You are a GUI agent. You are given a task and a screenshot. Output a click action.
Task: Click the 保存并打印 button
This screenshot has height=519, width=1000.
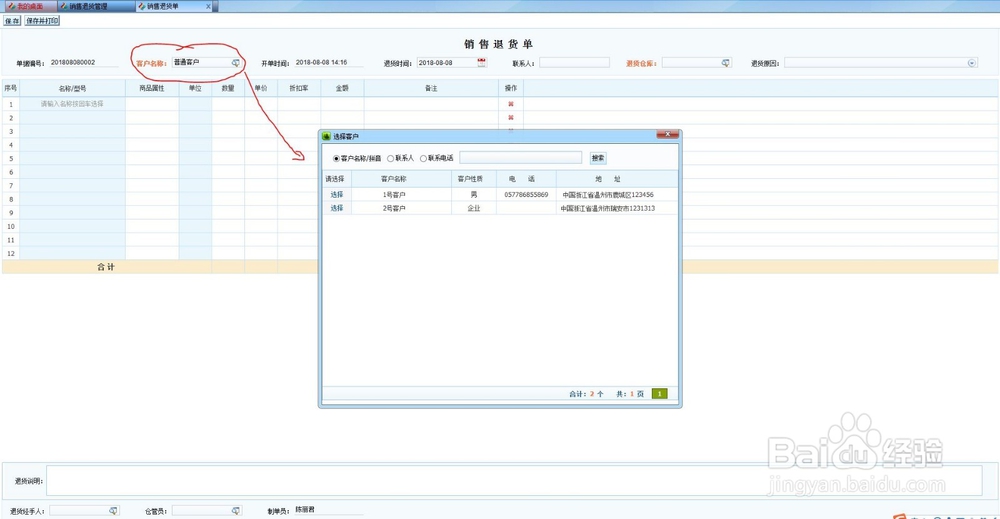(42, 21)
